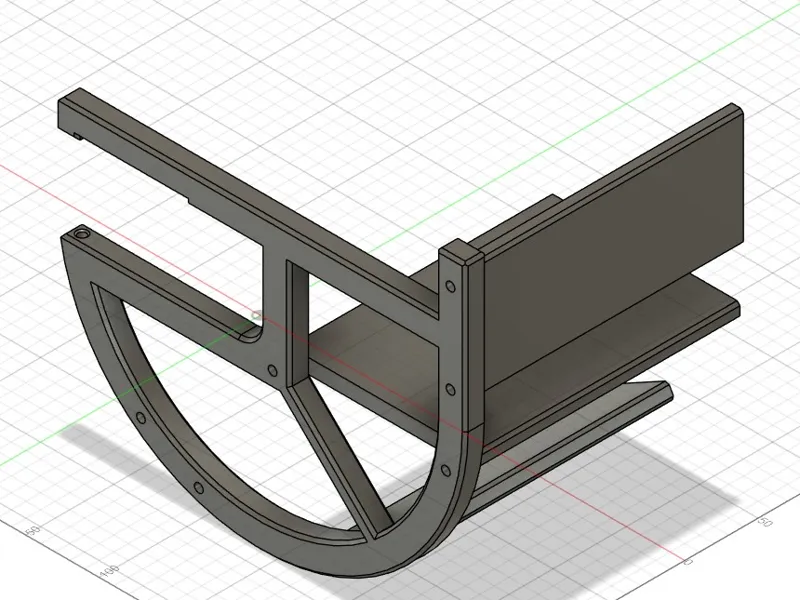Viewport: 800px width, 600px height.
Task: Click the "100" grid scale label
Action: point(110,570)
